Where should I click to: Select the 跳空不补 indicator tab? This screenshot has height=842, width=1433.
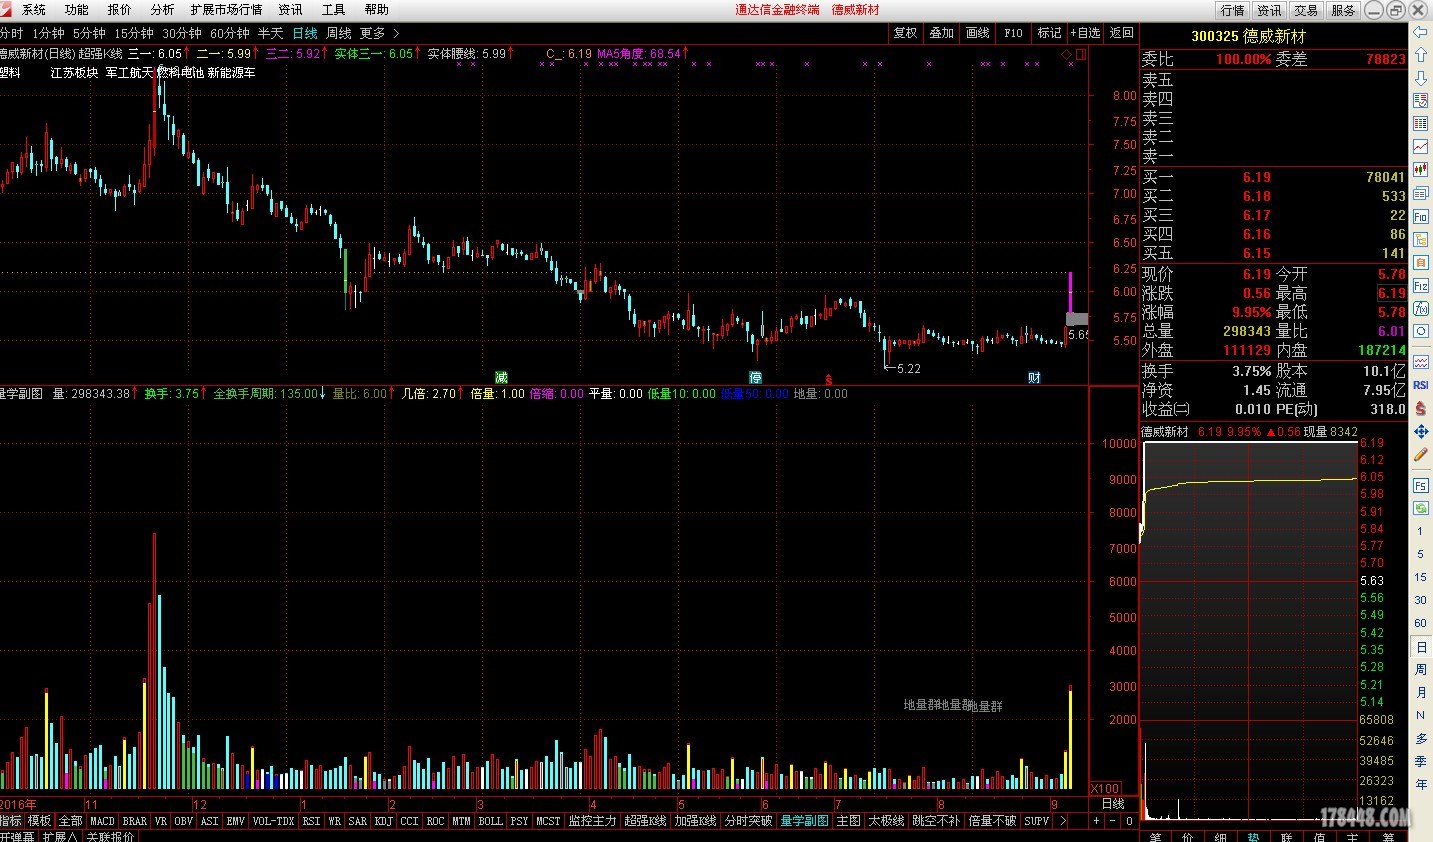[x=936, y=821]
